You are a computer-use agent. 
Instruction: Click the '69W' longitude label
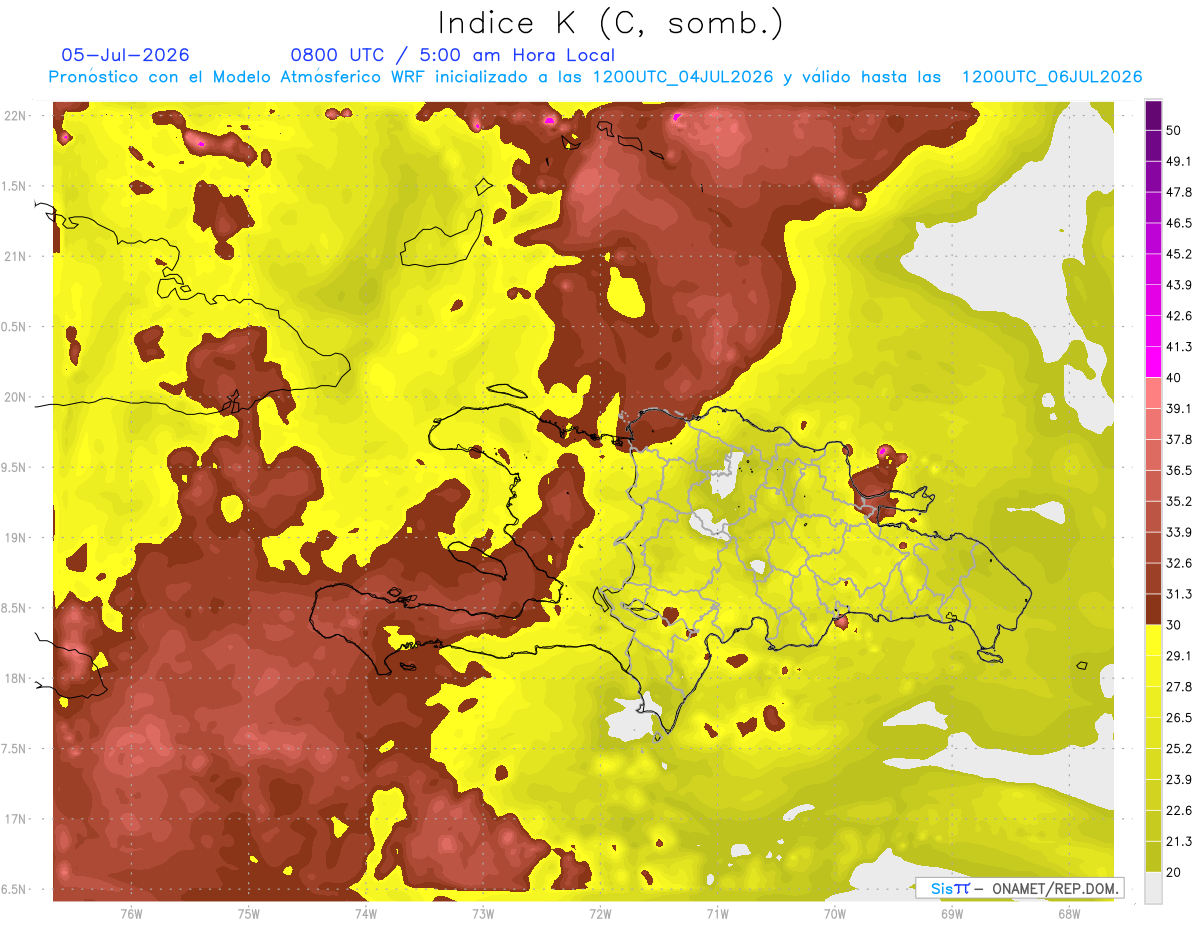(x=952, y=914)
